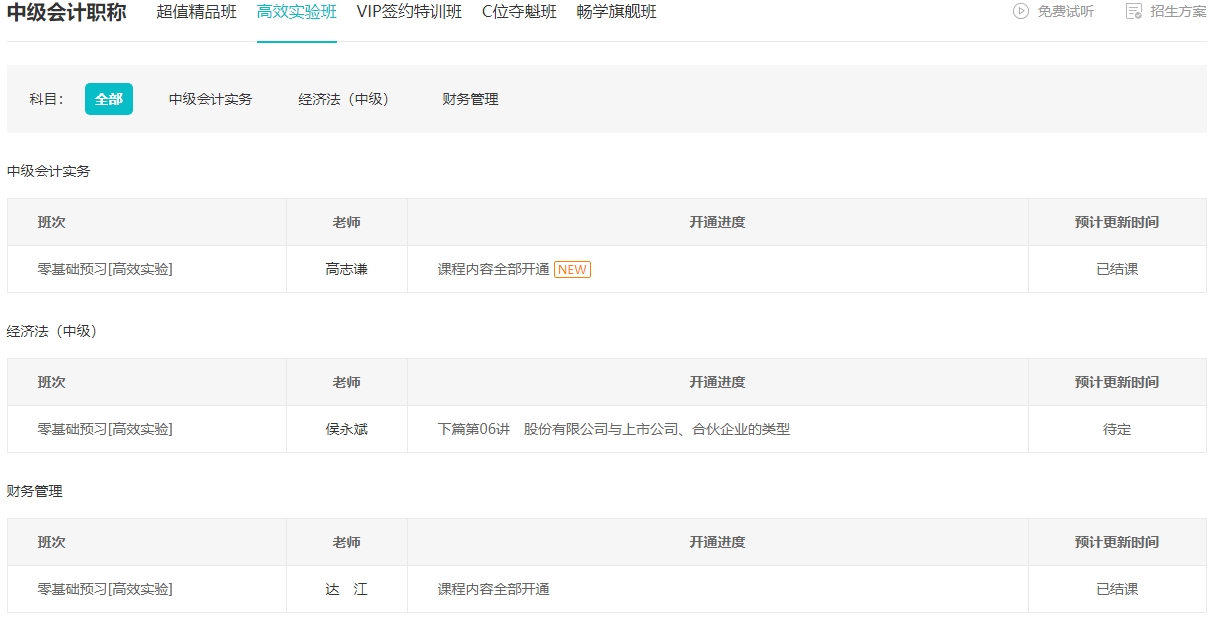Open the 畅学旗舰班 tab
The image size is (1211, 618).
point(617,12)
